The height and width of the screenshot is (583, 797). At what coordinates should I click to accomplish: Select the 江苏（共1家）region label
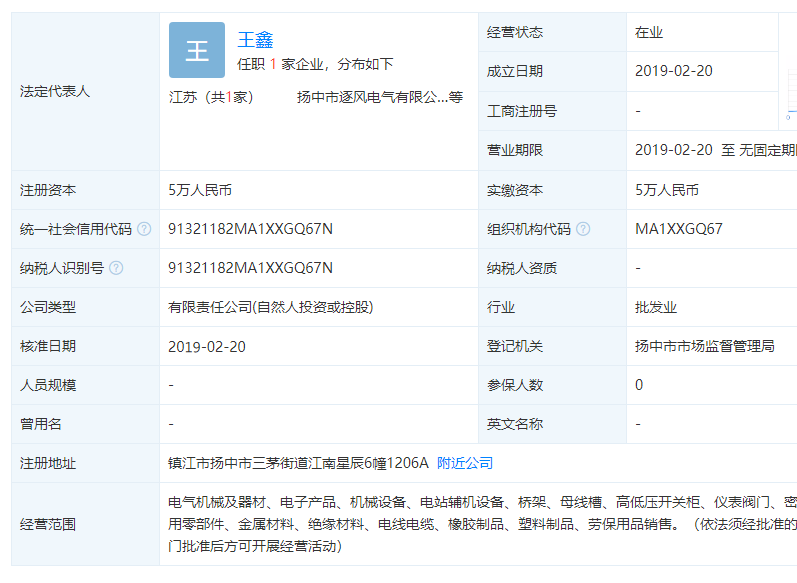click(211, 98)
